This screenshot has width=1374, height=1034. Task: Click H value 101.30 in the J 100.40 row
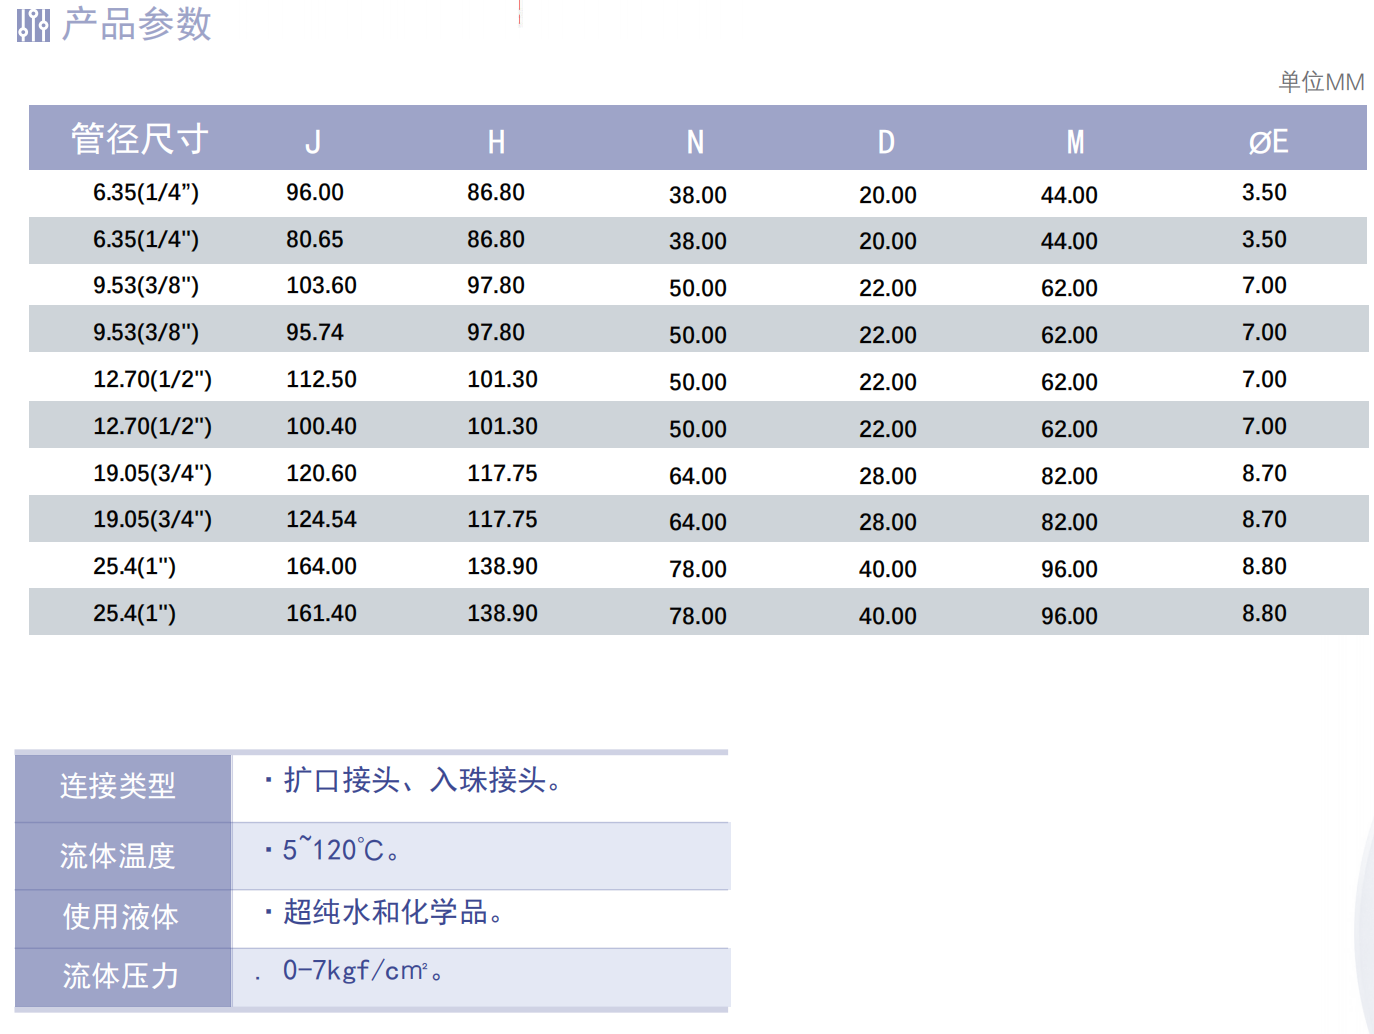click(x=502, y=426)
